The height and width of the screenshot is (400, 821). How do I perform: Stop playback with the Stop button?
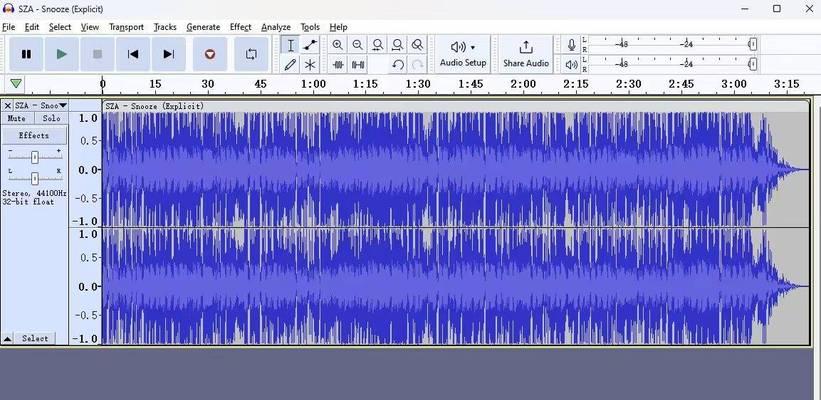tap(97, 54)
